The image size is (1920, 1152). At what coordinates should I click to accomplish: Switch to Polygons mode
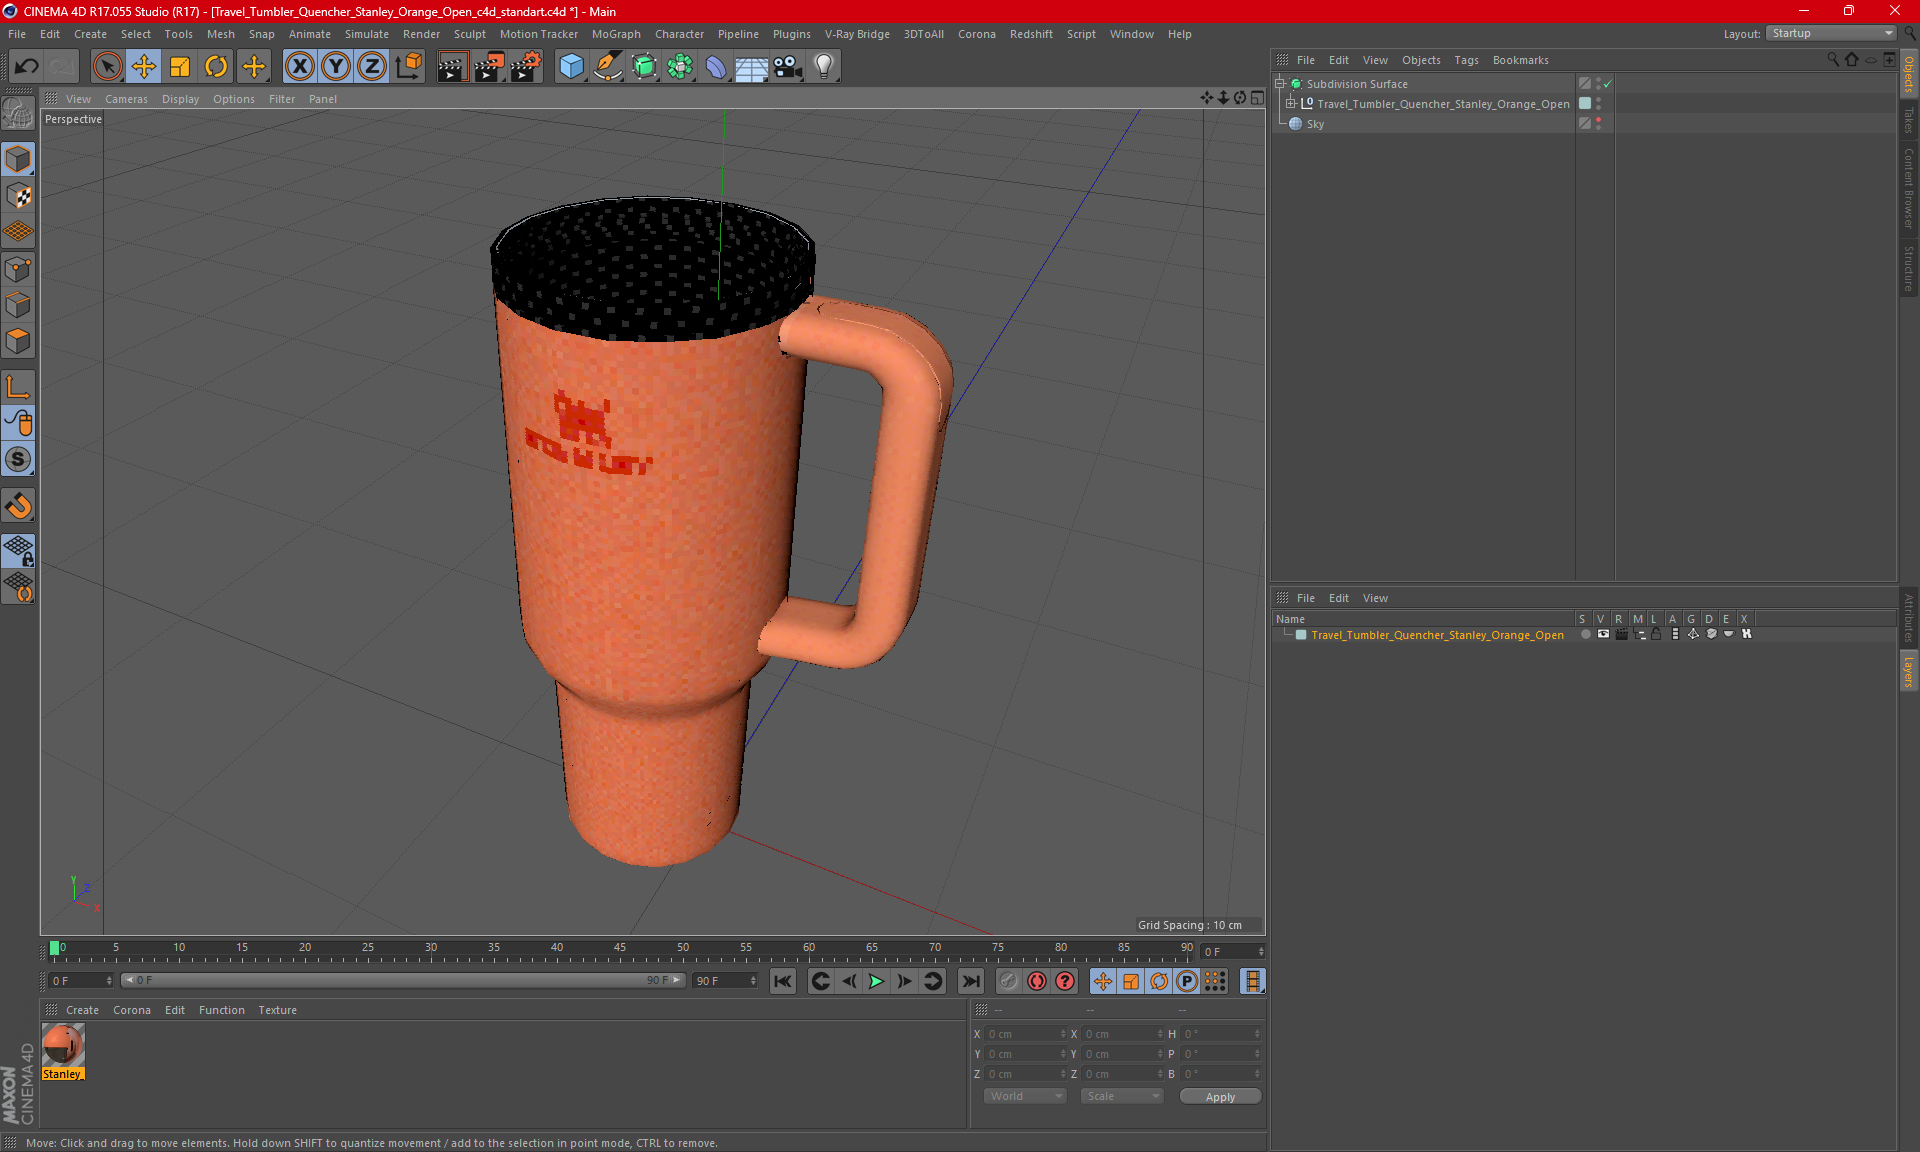tap(18, 341)
